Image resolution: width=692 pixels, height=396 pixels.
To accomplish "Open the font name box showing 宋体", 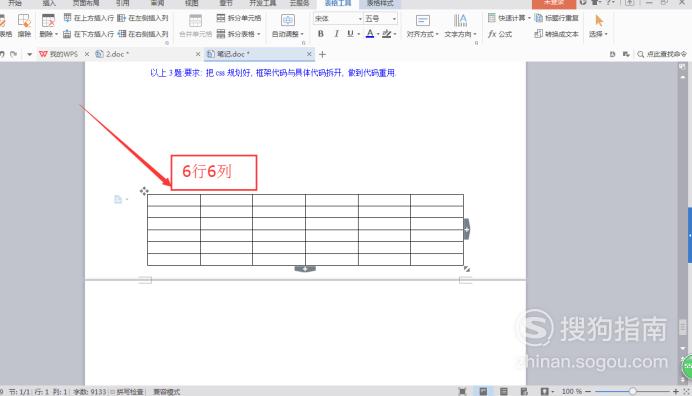I will pos(338,19).
